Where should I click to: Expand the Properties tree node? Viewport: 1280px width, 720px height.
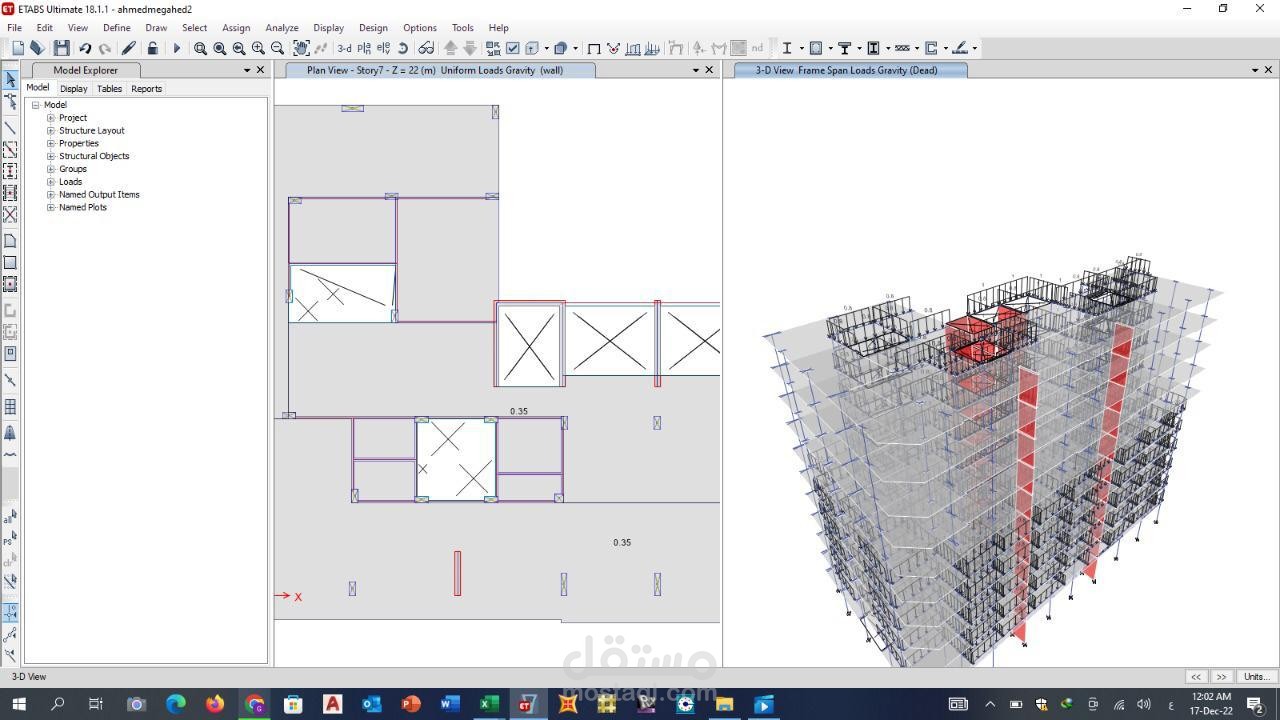click(51, 143)
